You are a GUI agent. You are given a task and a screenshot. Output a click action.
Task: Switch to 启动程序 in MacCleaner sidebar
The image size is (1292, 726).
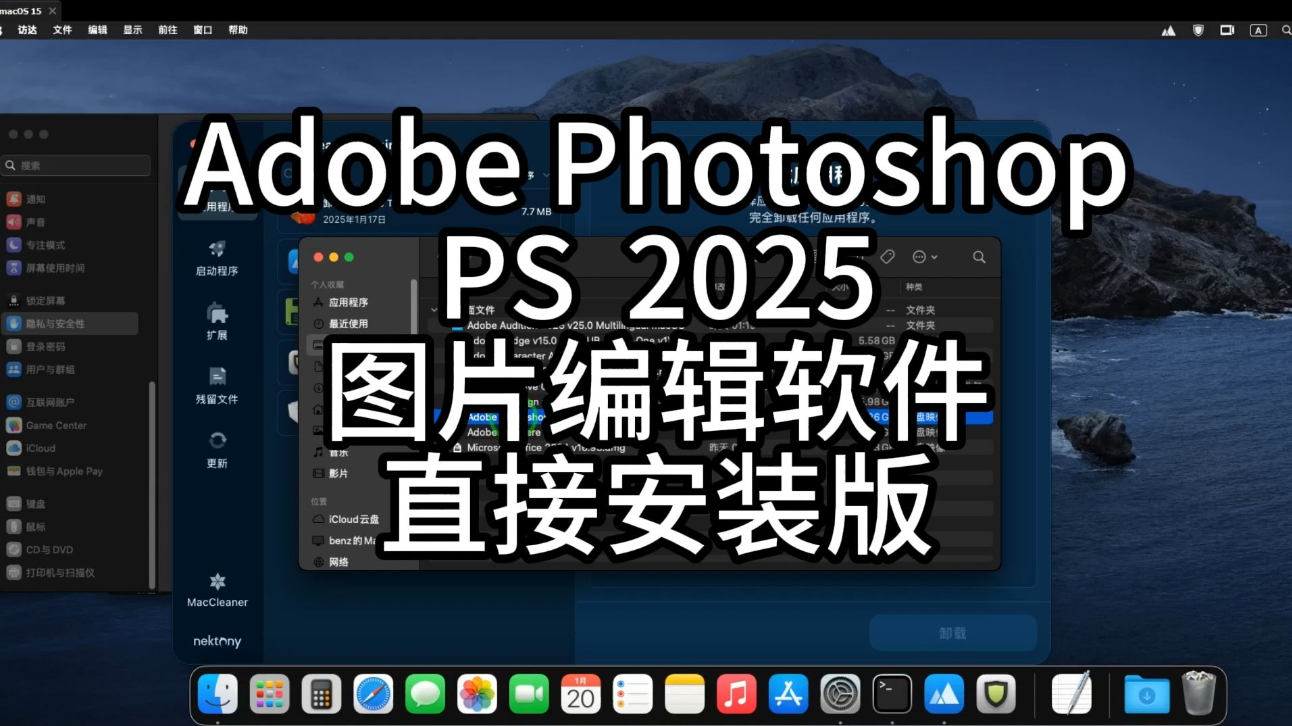[x=217, y=258]
